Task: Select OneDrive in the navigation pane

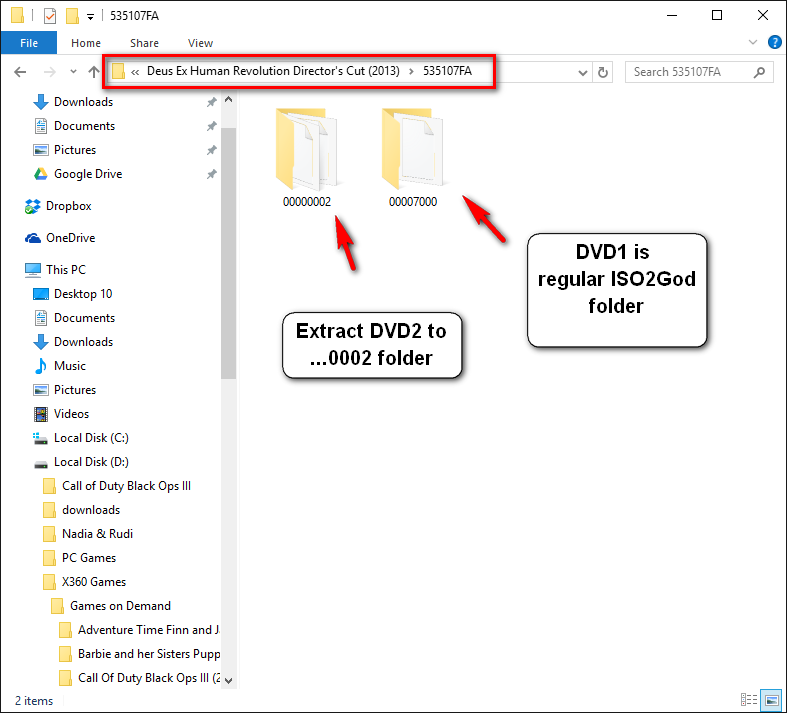Action: [70, 238]
